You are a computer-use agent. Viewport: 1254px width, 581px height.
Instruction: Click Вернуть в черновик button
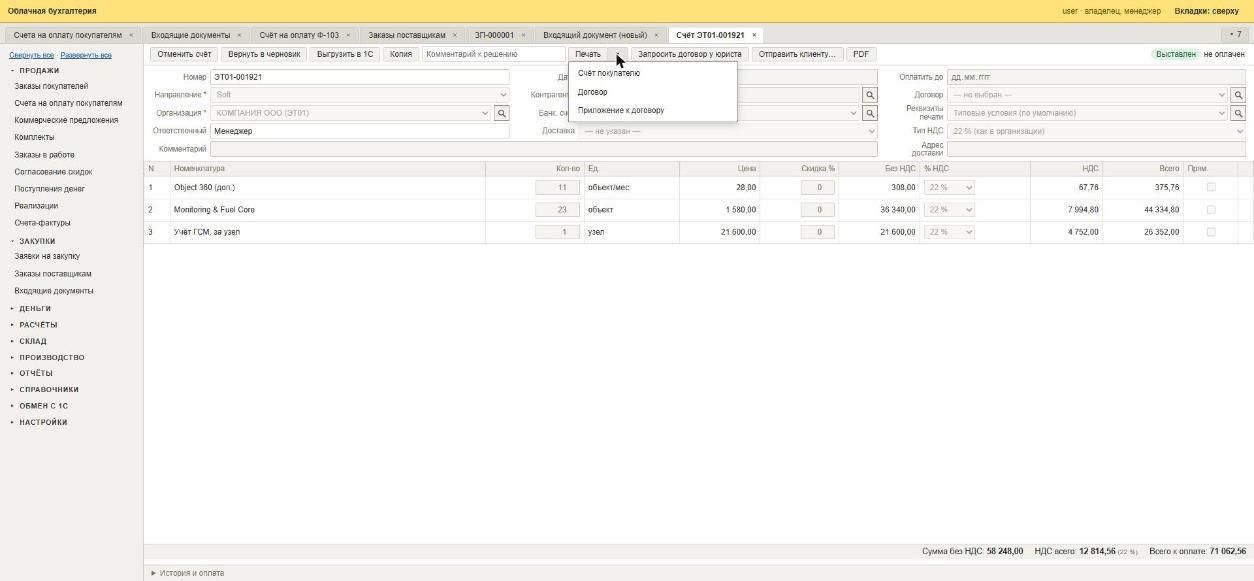coord(264,54)
